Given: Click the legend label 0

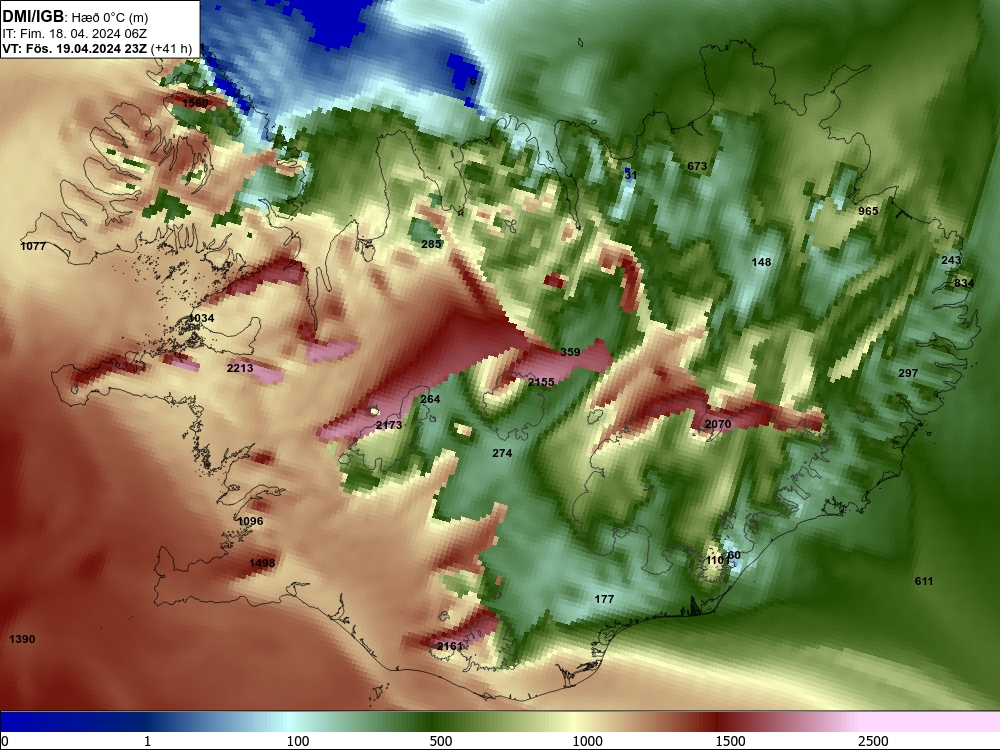Looking at the screenshot, I should (5, 741).
